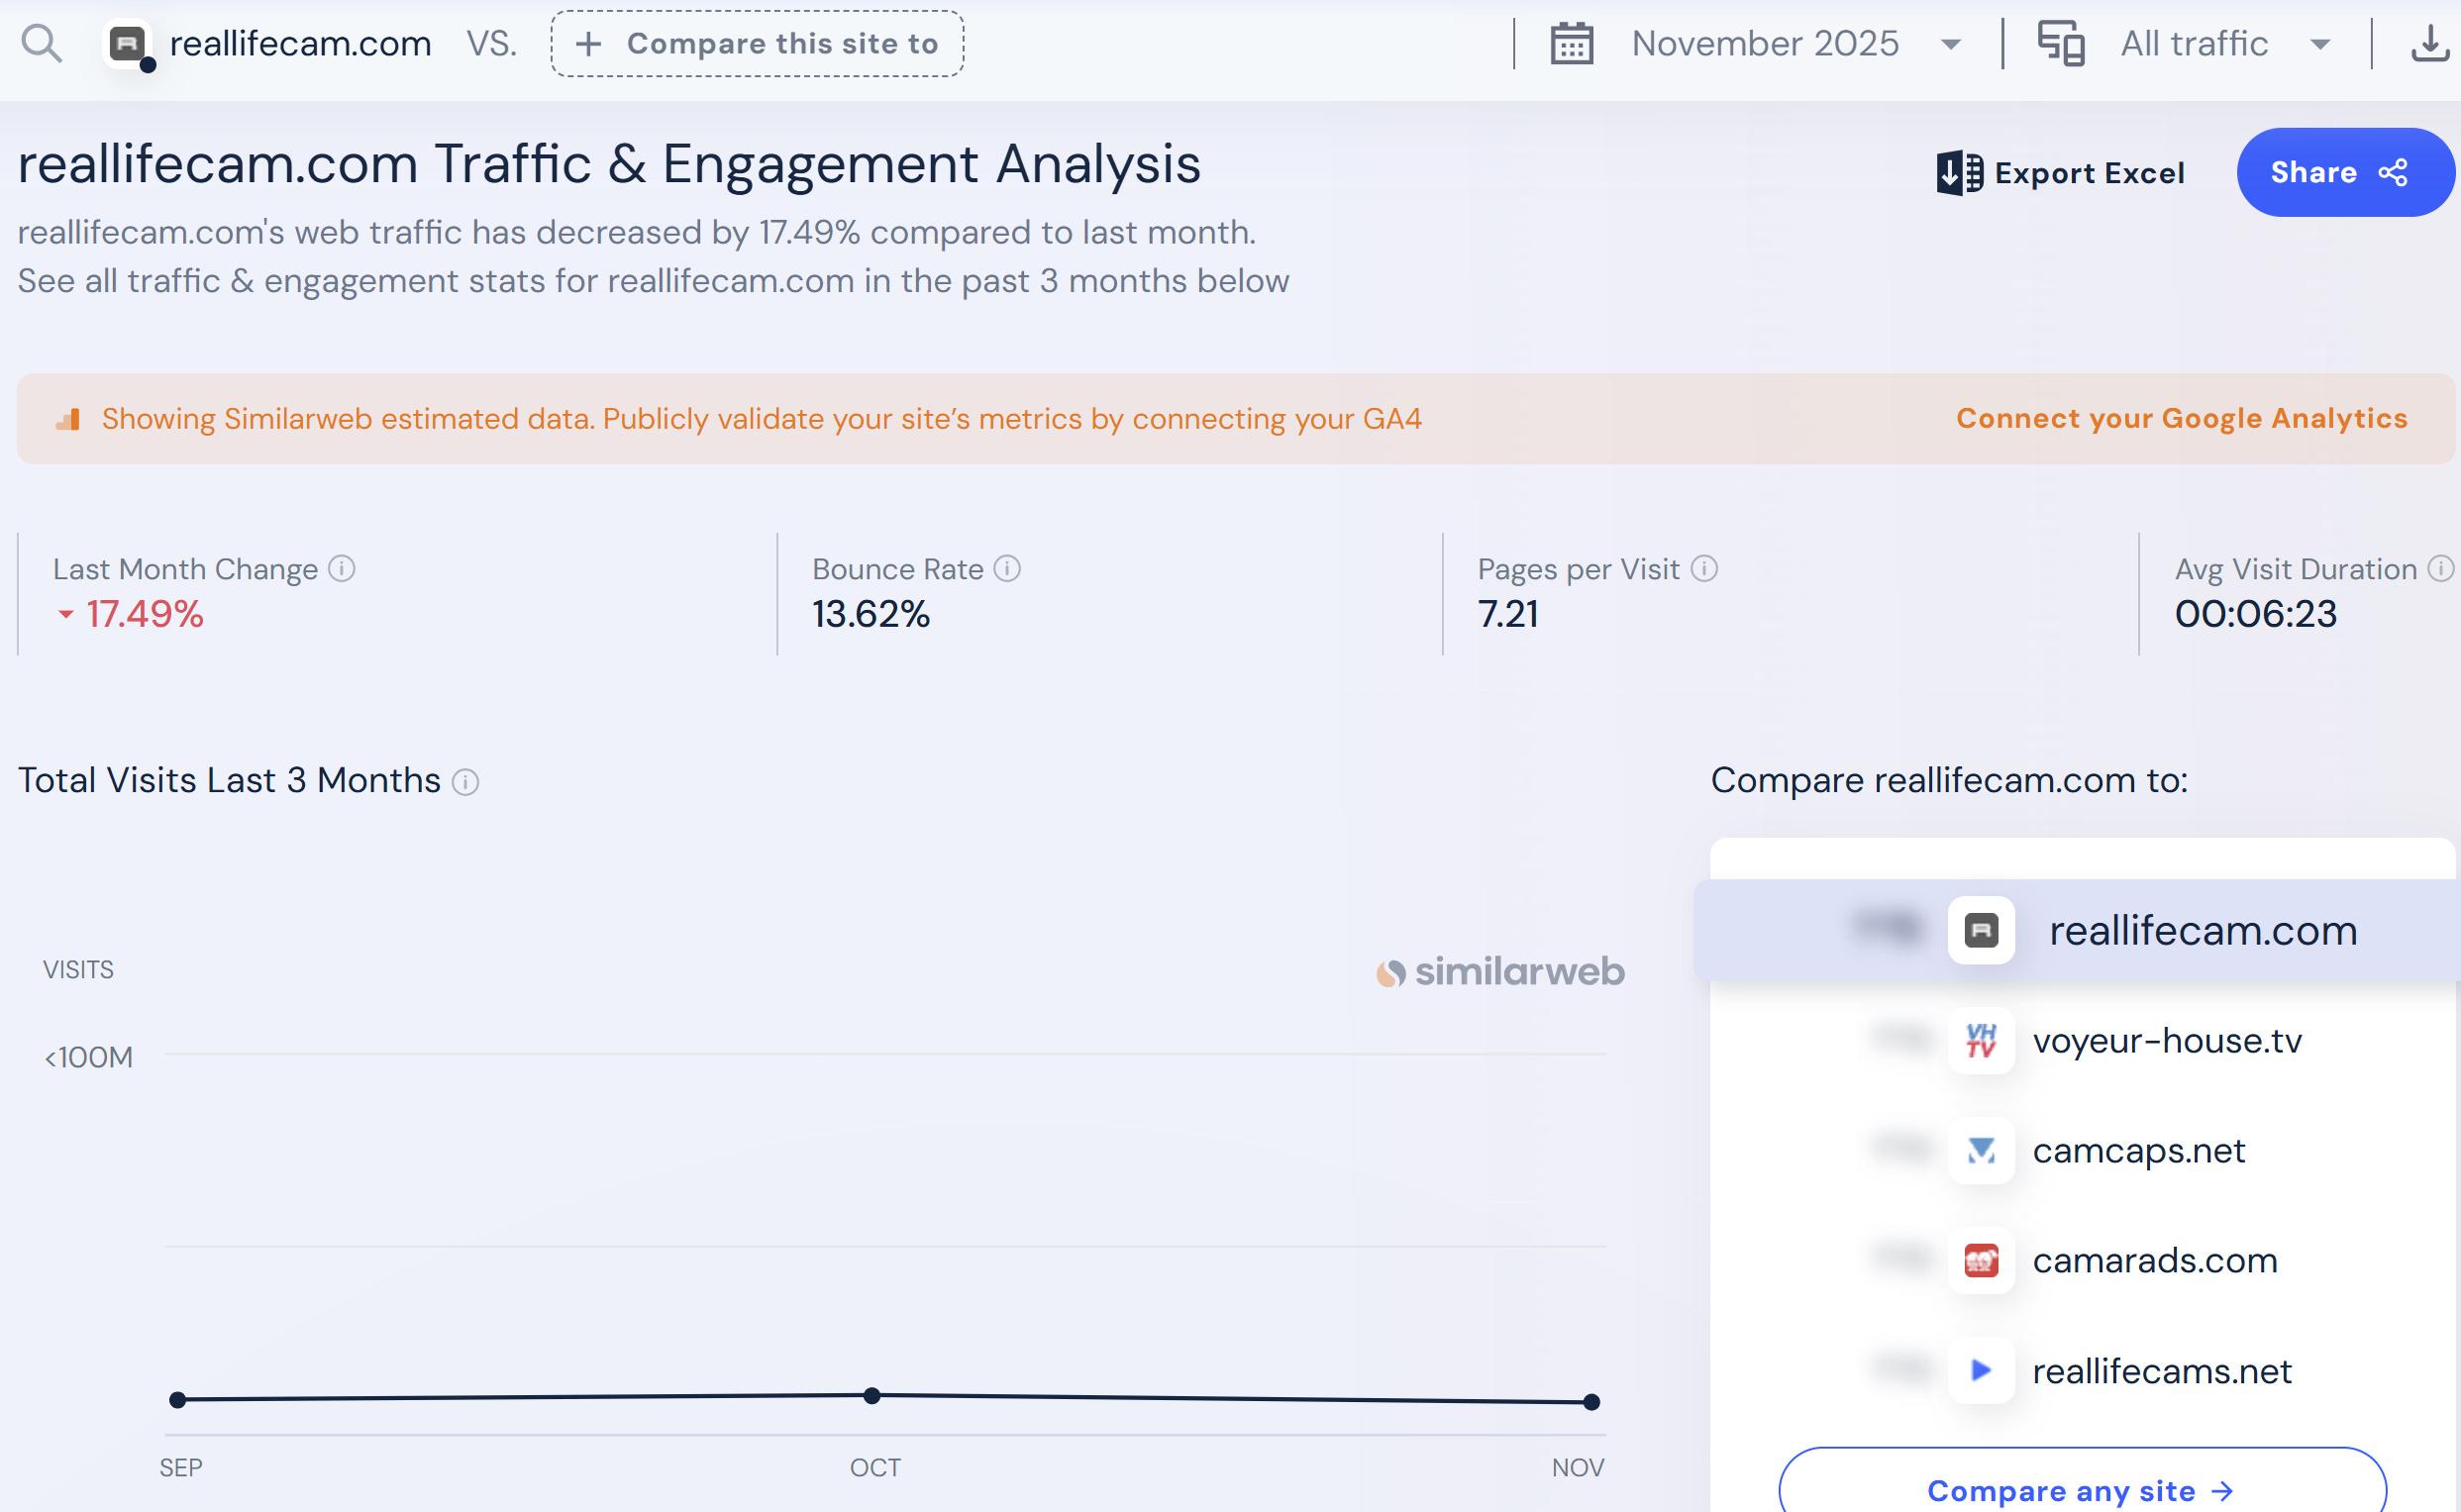Click the devices icon beside All traffic
2461x1512 pixels.
[x=2060, y=44]
